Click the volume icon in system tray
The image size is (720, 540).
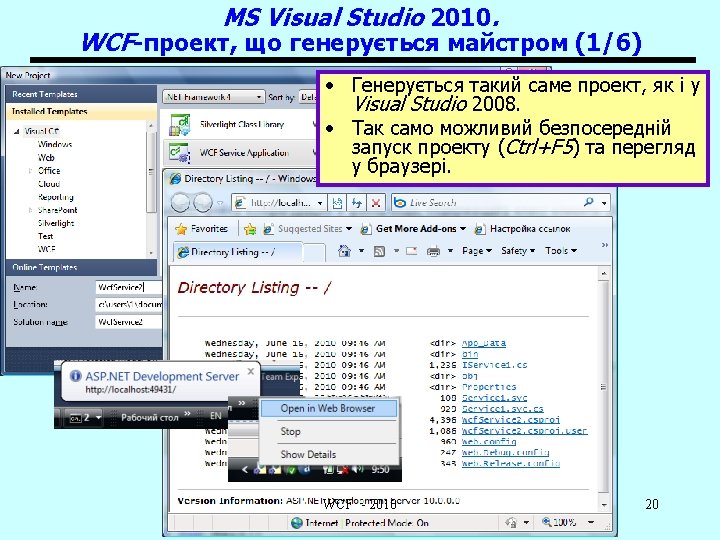(x=359, y=469)
